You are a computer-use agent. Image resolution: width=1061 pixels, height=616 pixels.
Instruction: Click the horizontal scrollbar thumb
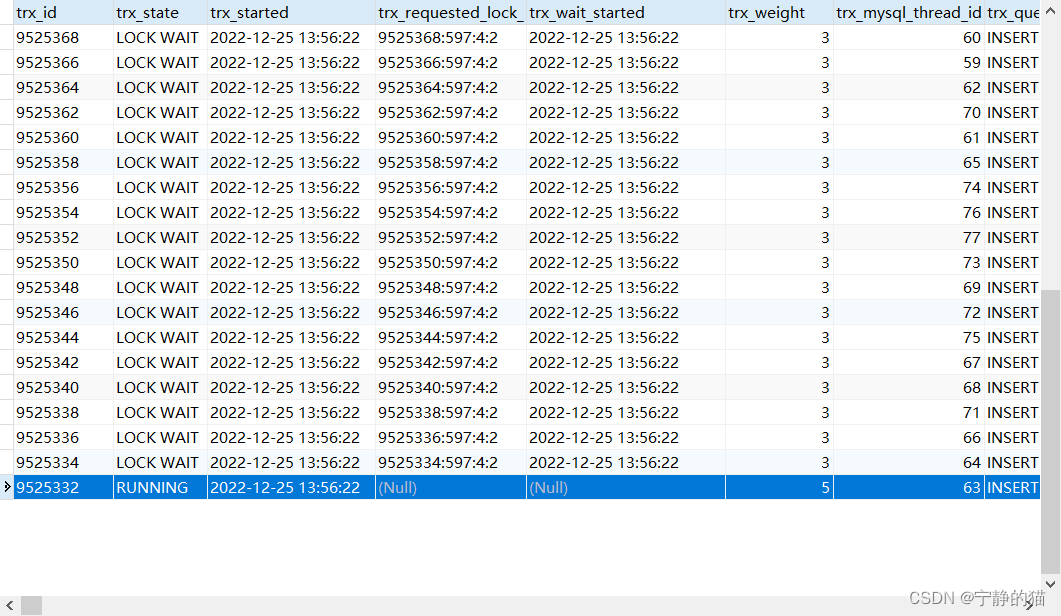point(30,604)
